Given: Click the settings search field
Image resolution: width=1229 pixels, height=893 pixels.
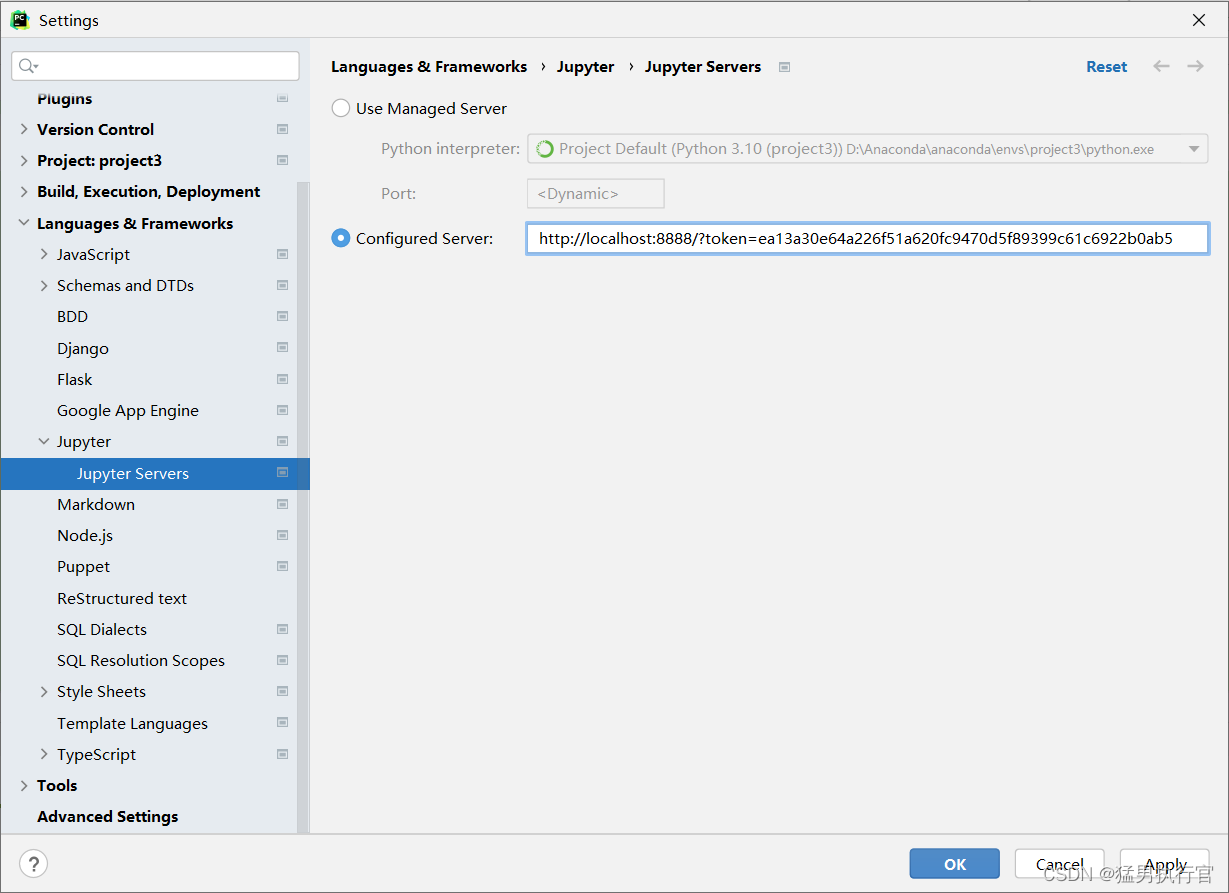Looking at the screenshot, I should tap(155, 66).
